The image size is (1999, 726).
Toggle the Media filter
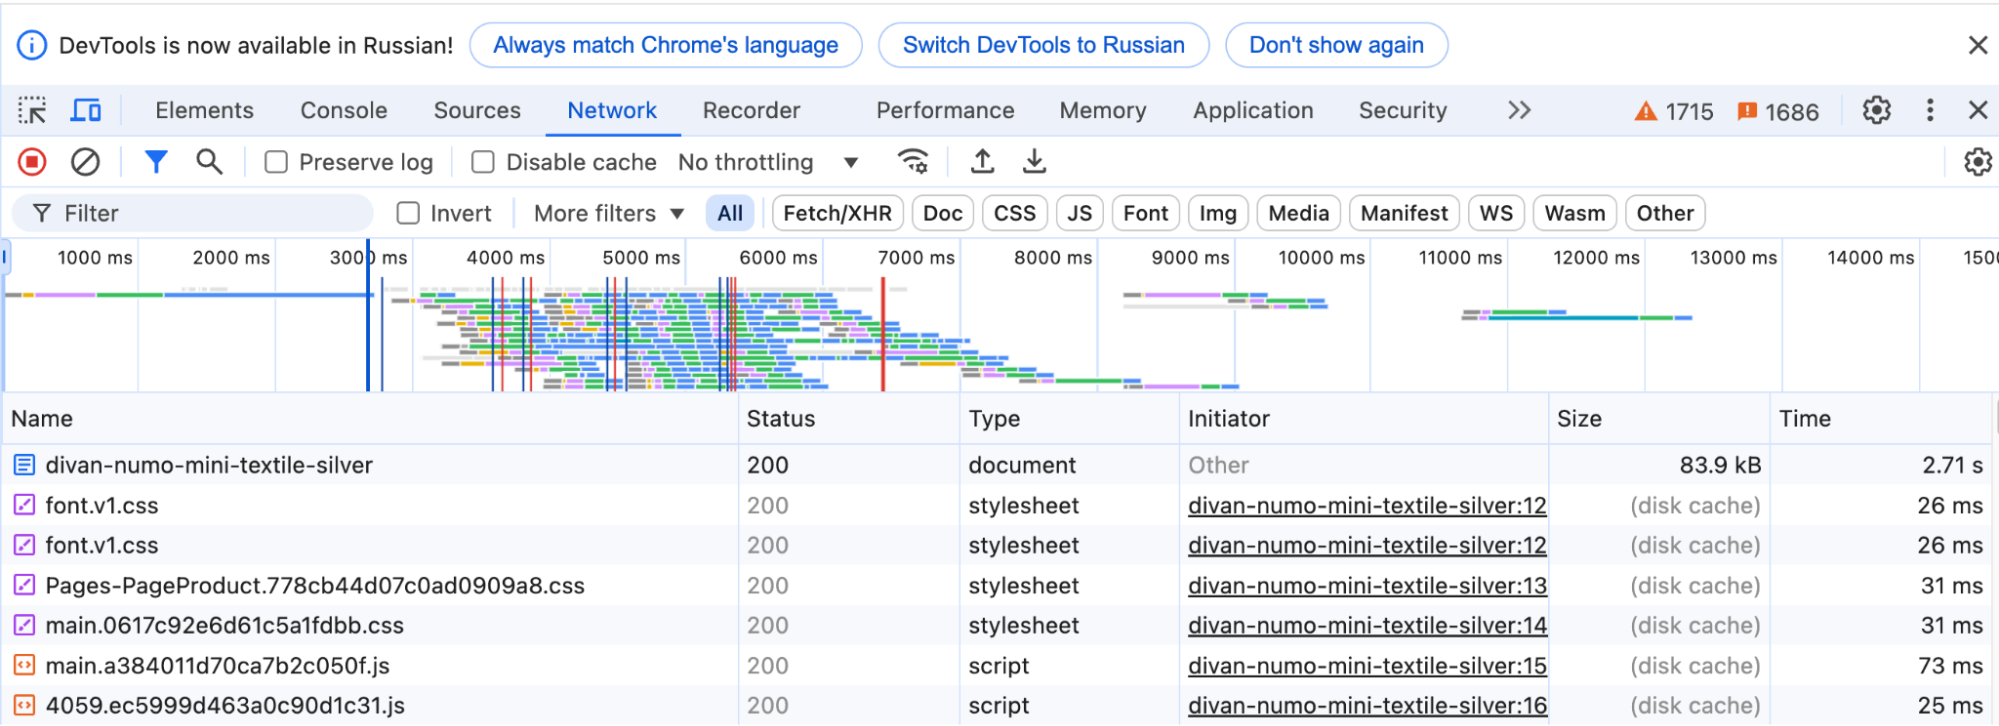pos(1298,213)
